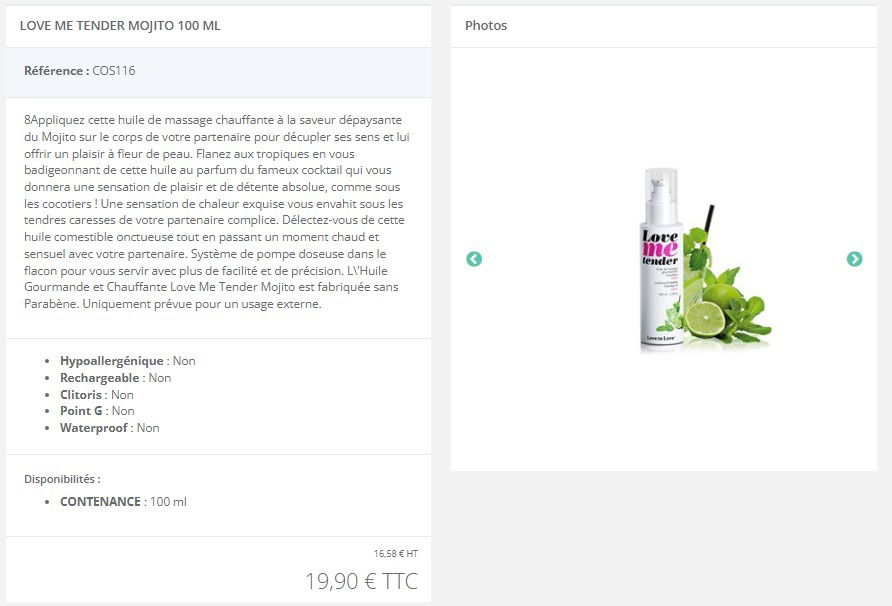Click the bottle pump dispenser in photo
The width and height of the screenshot is (892, 606).
(661, 195)
